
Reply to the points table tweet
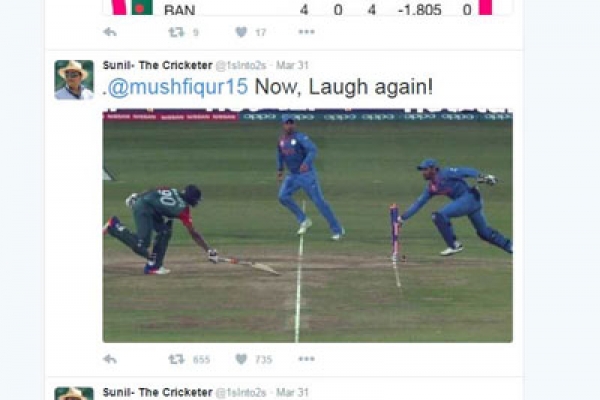[110, 32]
